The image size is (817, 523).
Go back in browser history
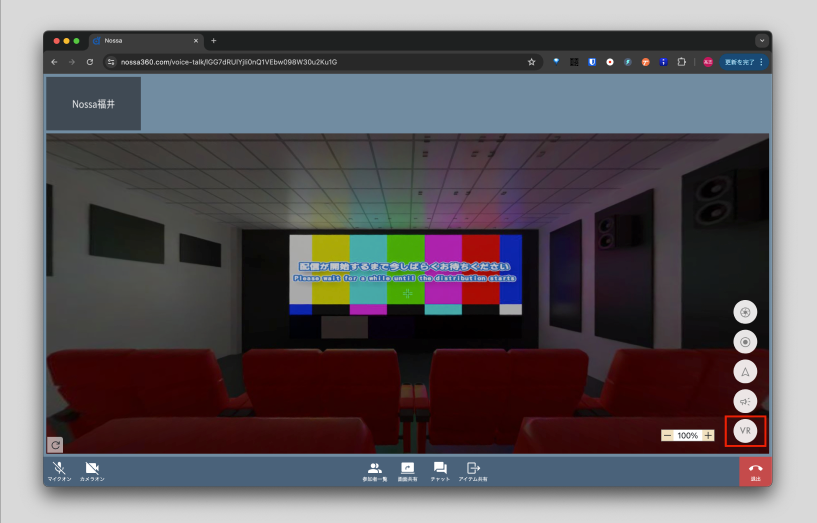[x=54, y=62]
